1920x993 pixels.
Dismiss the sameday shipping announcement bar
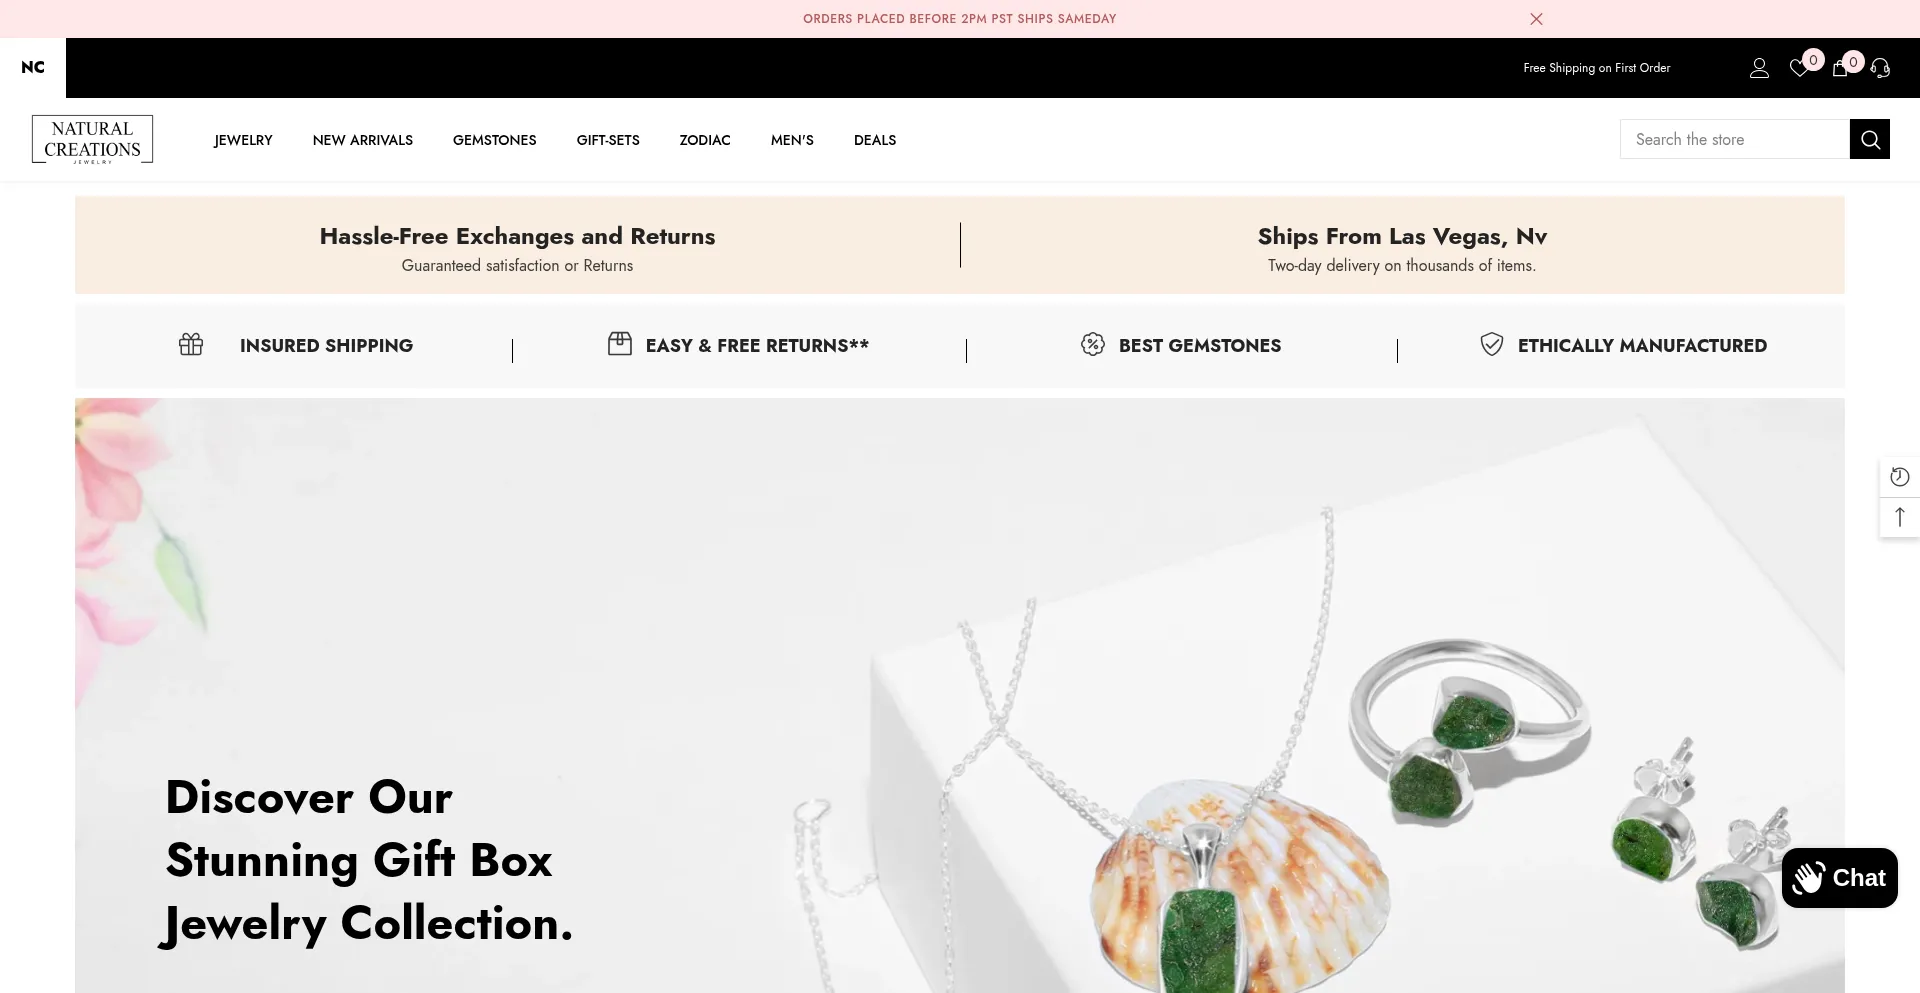(1537, 19)
